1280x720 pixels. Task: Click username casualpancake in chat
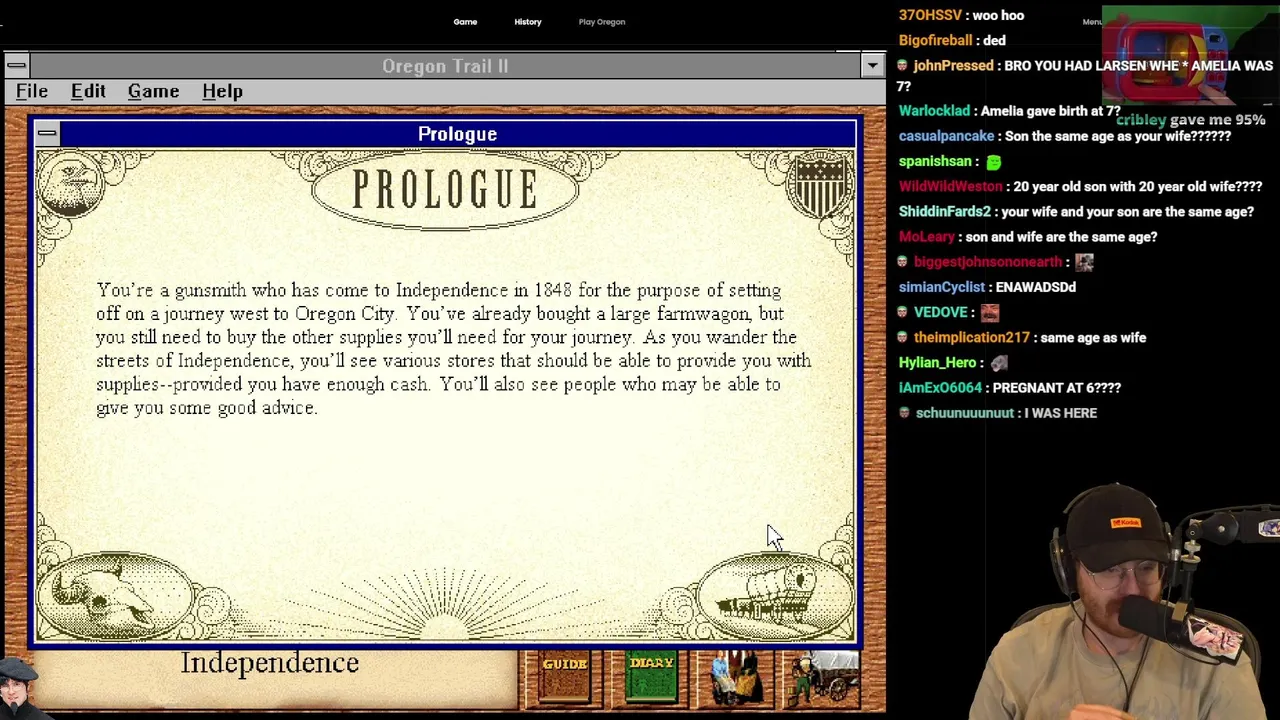[946, 136]
